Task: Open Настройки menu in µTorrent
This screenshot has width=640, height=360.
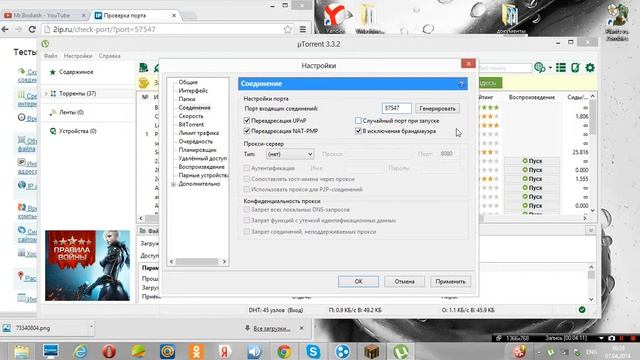Action: tap(78, 56)
